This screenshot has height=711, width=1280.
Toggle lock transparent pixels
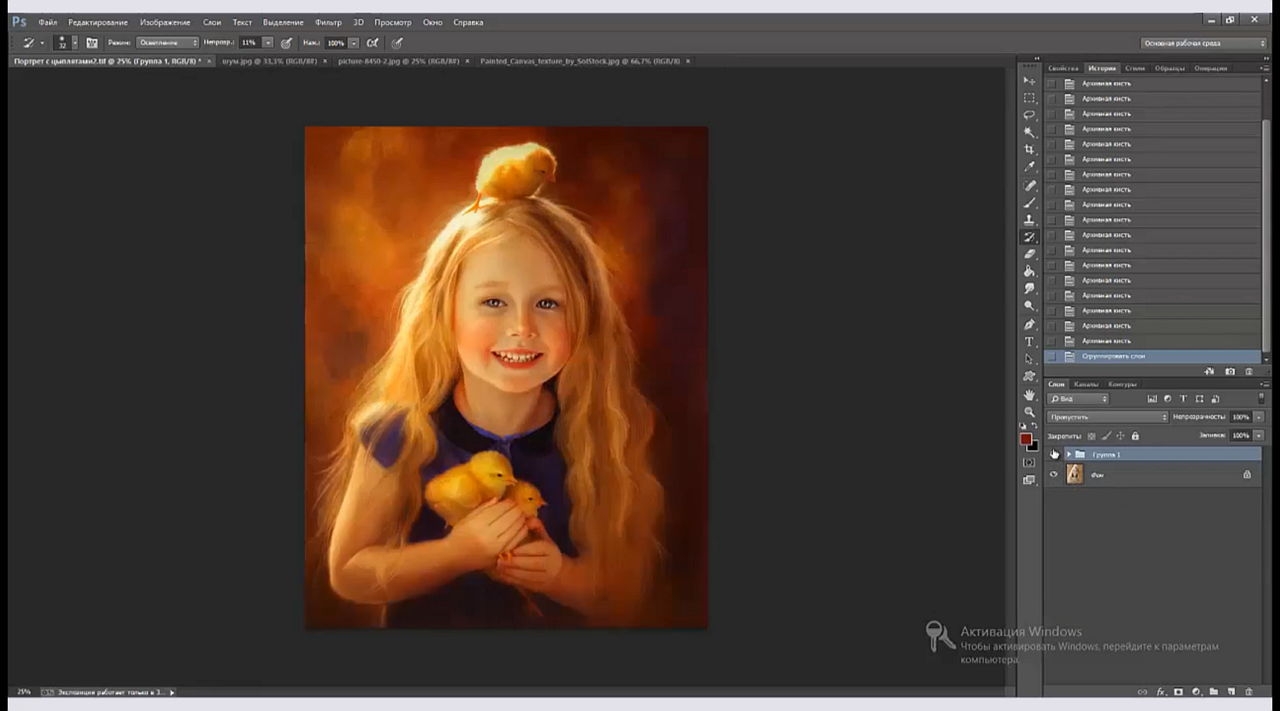coord(1091,436)
